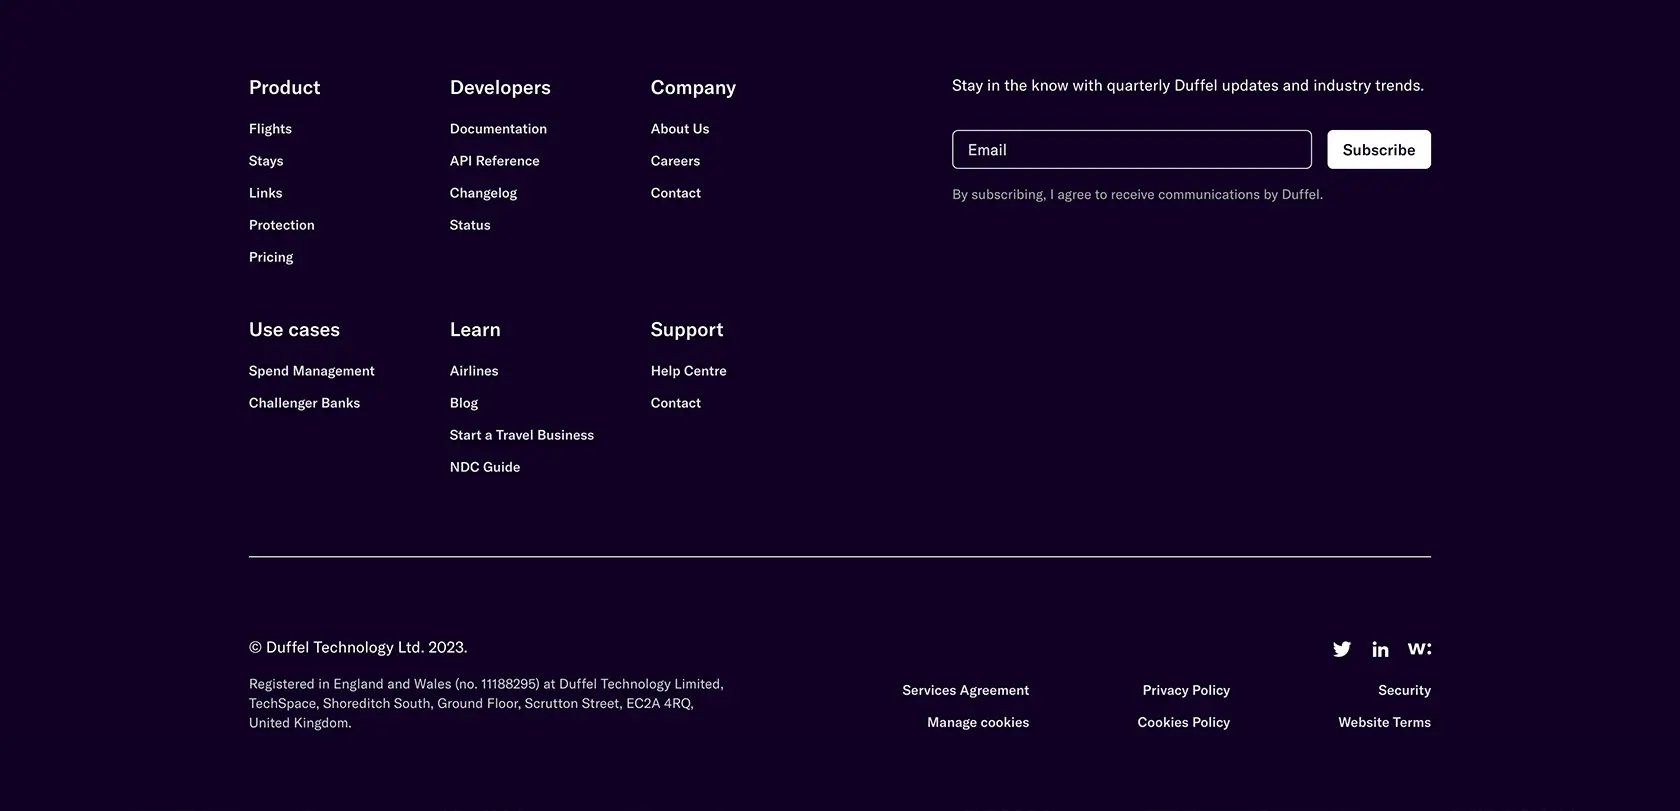This screenshot has height=811, width=1680.
Task: Visit the Careers link
Action: click(675, 161)
